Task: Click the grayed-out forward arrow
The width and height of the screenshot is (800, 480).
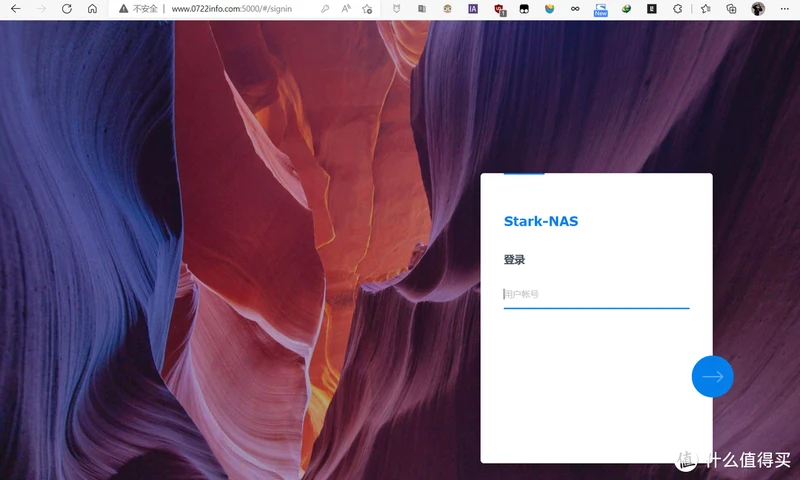Action: pyautogui.click(x=41, y=9)
